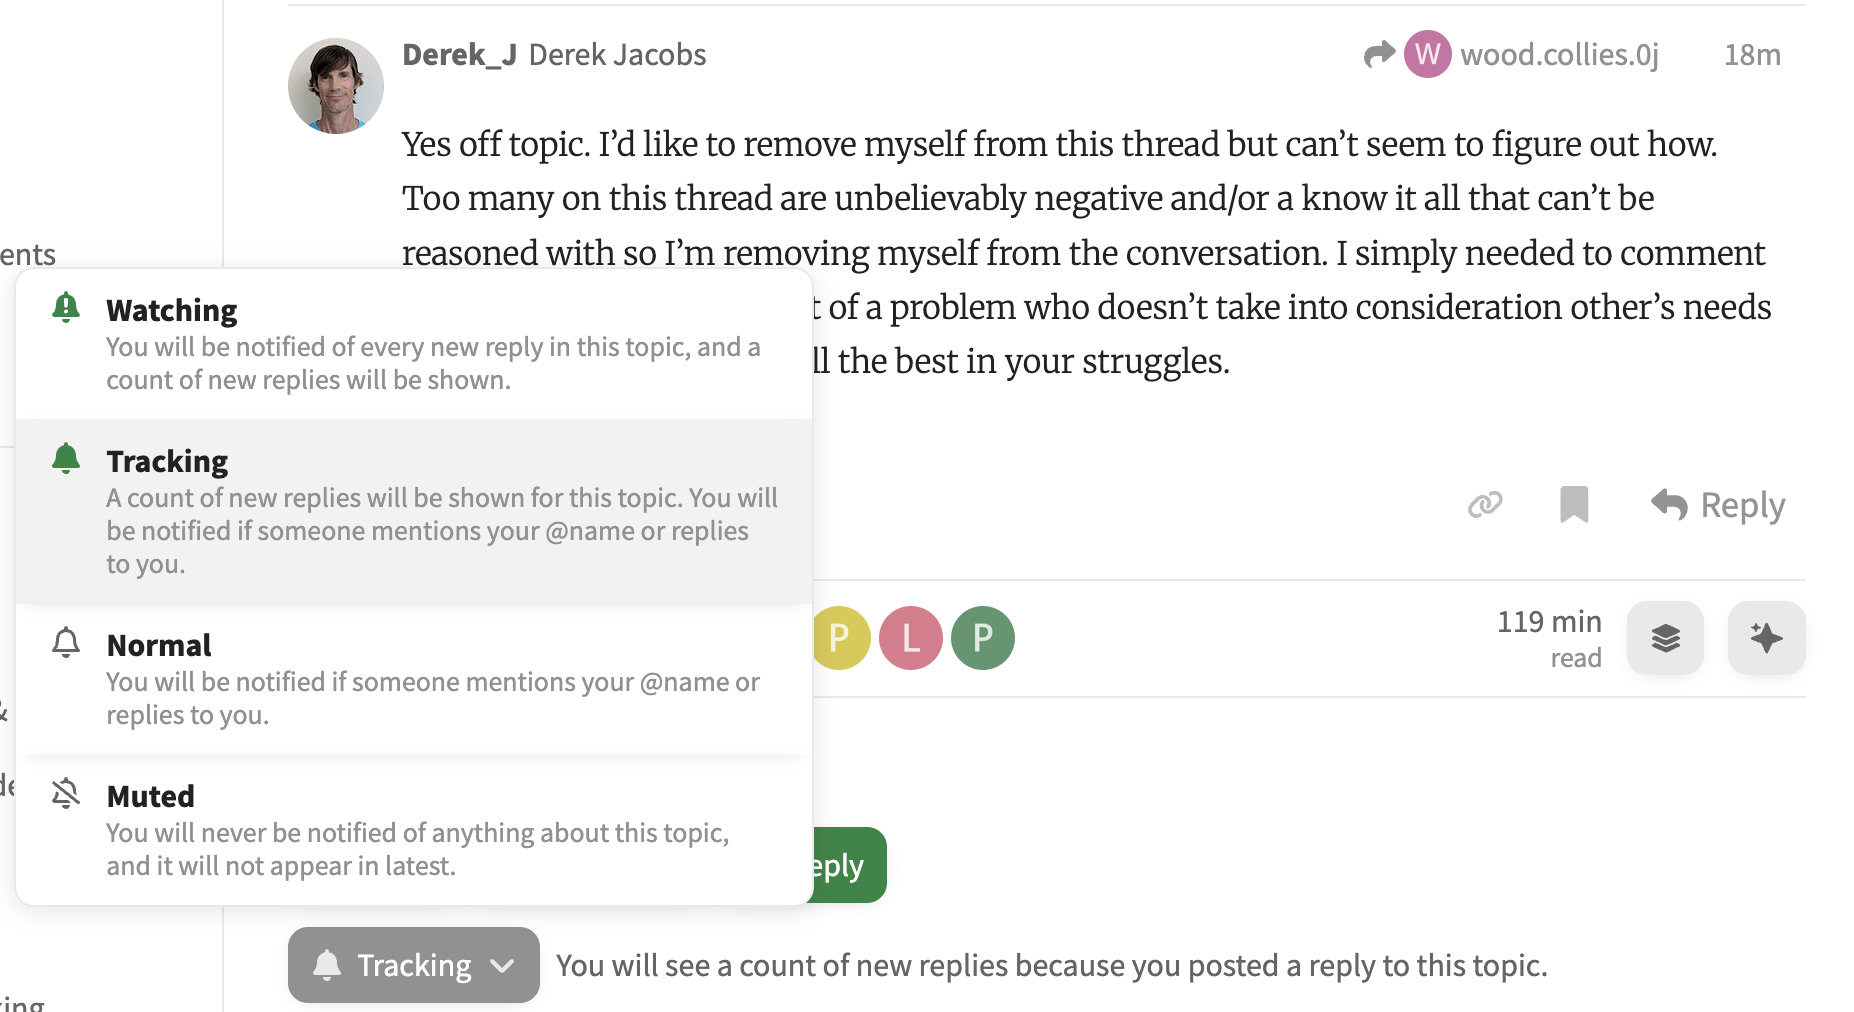Open Derek_J username link
Screen dimensions: 1854x1012
click(459, 54)
